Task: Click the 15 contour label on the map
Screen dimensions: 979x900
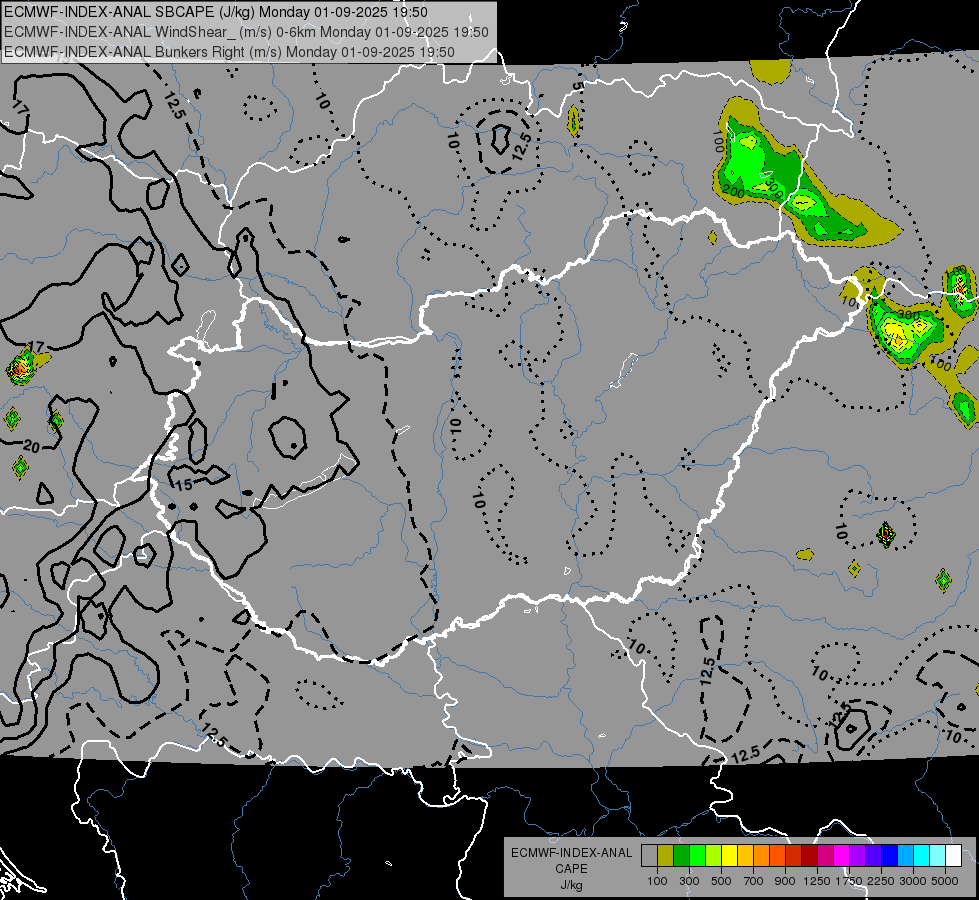Action: pyautogui.click(x=184, y=485)
